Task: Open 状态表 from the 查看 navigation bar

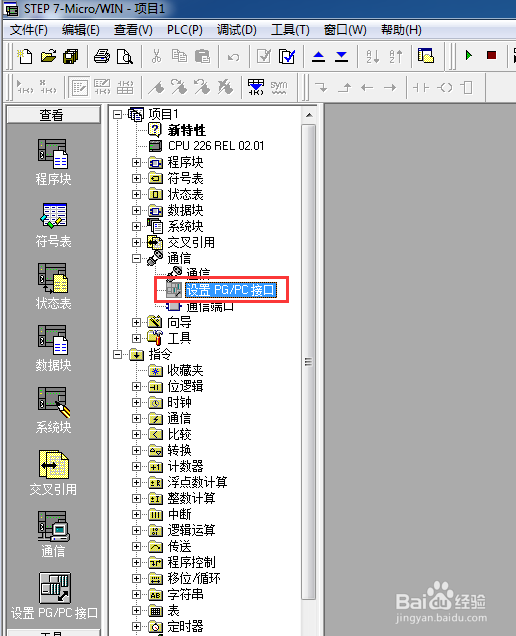Action: click(x=53, y=287)
